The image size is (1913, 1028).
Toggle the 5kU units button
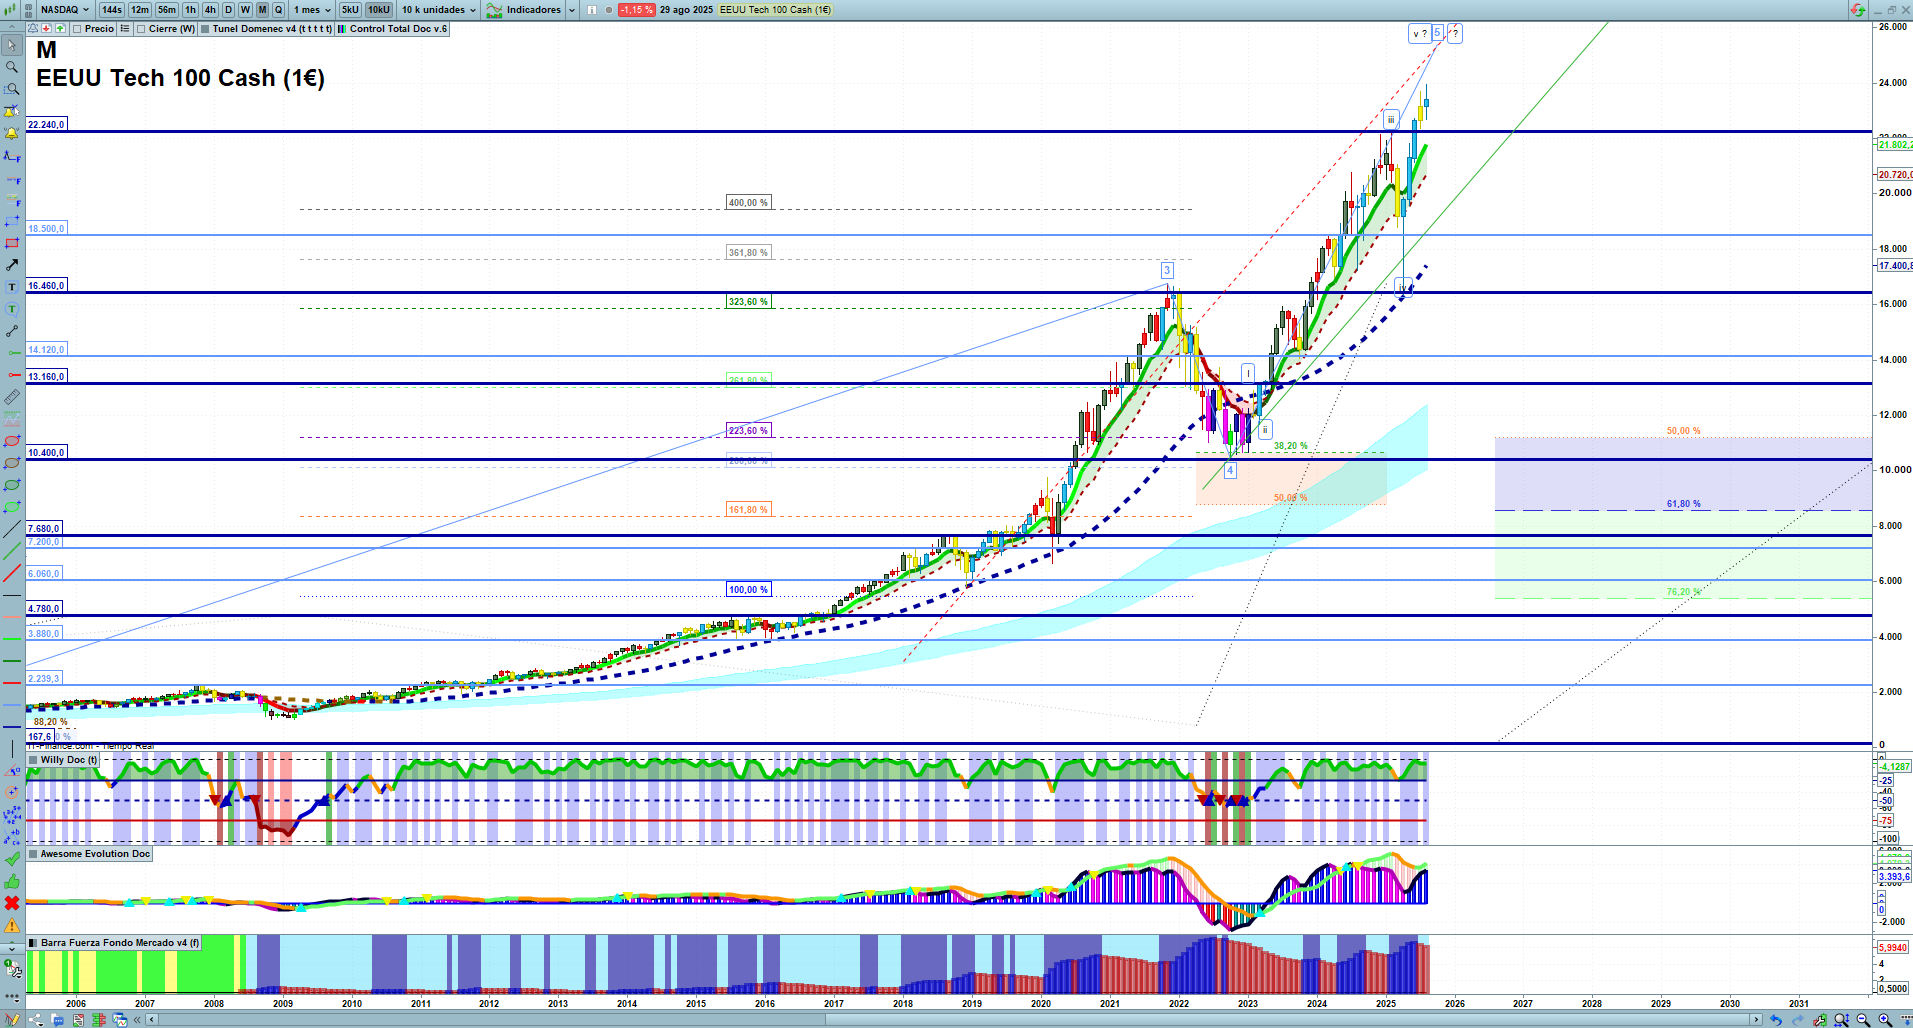(x=350, y=10)
